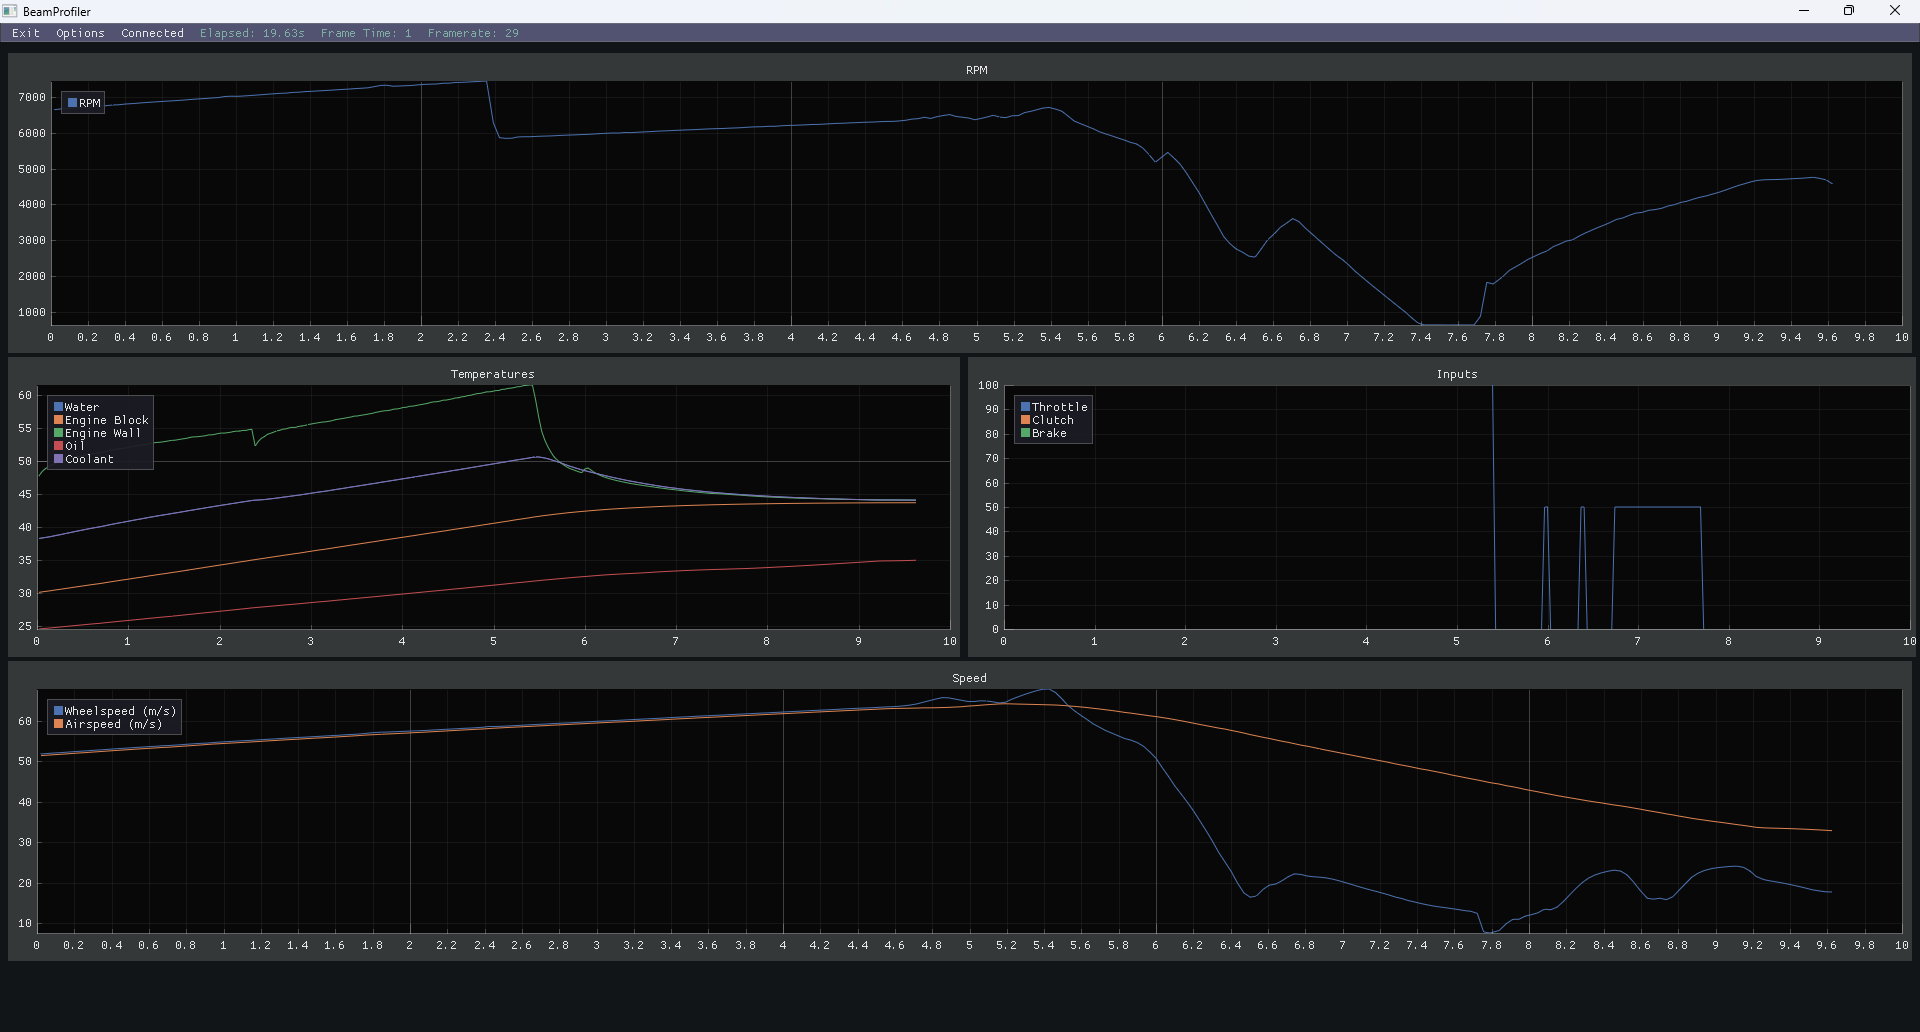
Task: Click the 7000 RPM axis label
Action: pyautogui.click(x=32, y=97)
